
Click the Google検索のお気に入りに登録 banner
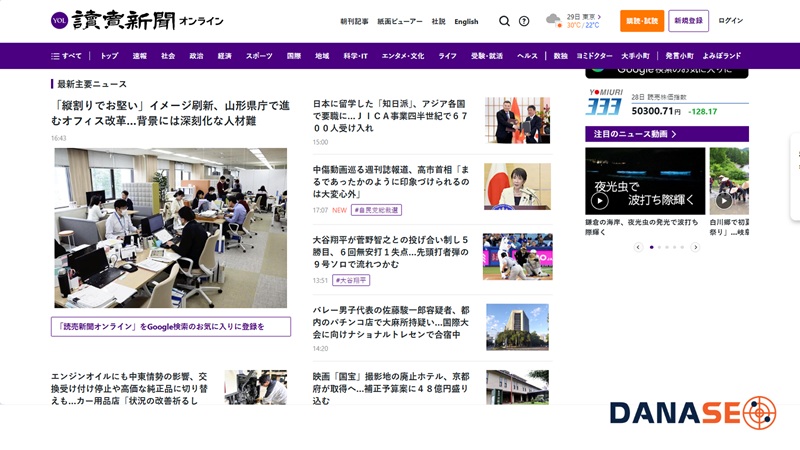pos(170,327)
